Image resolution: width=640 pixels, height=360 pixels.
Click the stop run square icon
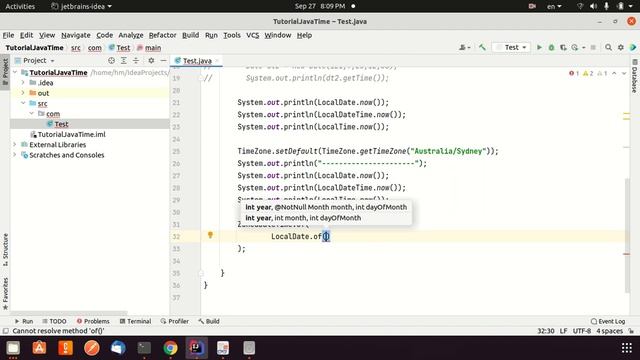click(x=593, y=47)
